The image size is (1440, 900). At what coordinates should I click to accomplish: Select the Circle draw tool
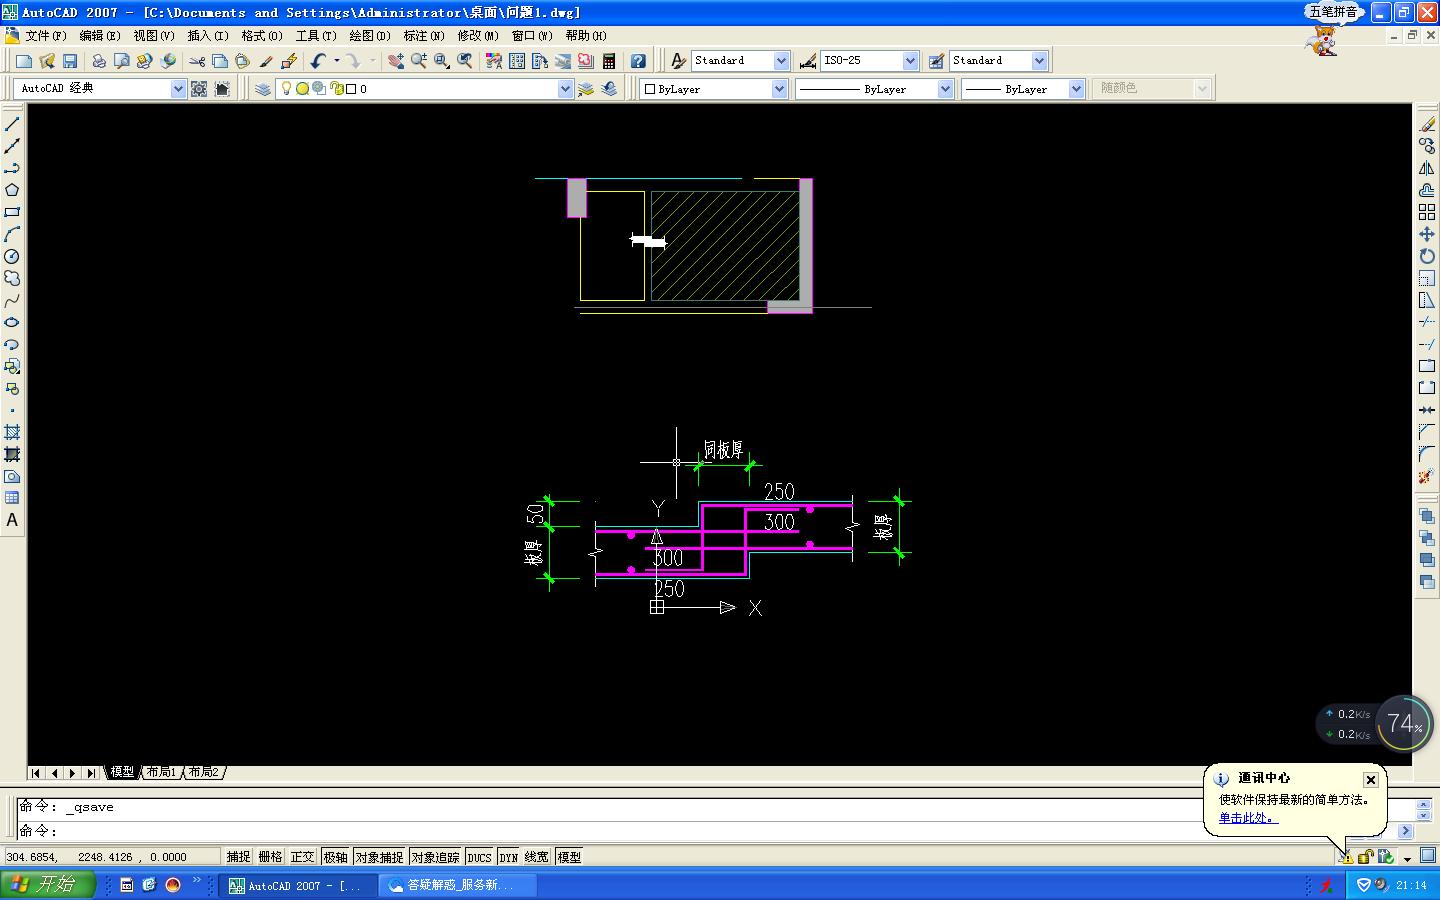point(12,256)
